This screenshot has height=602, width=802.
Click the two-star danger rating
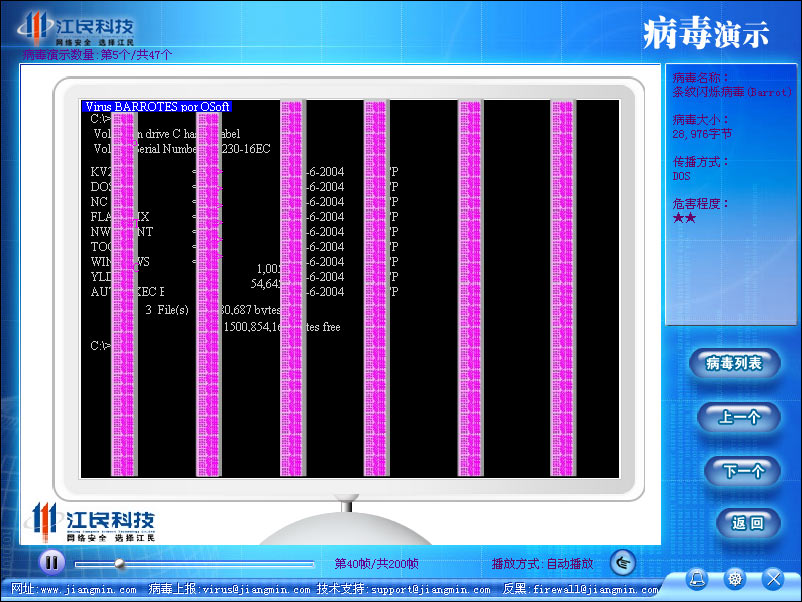684,218
